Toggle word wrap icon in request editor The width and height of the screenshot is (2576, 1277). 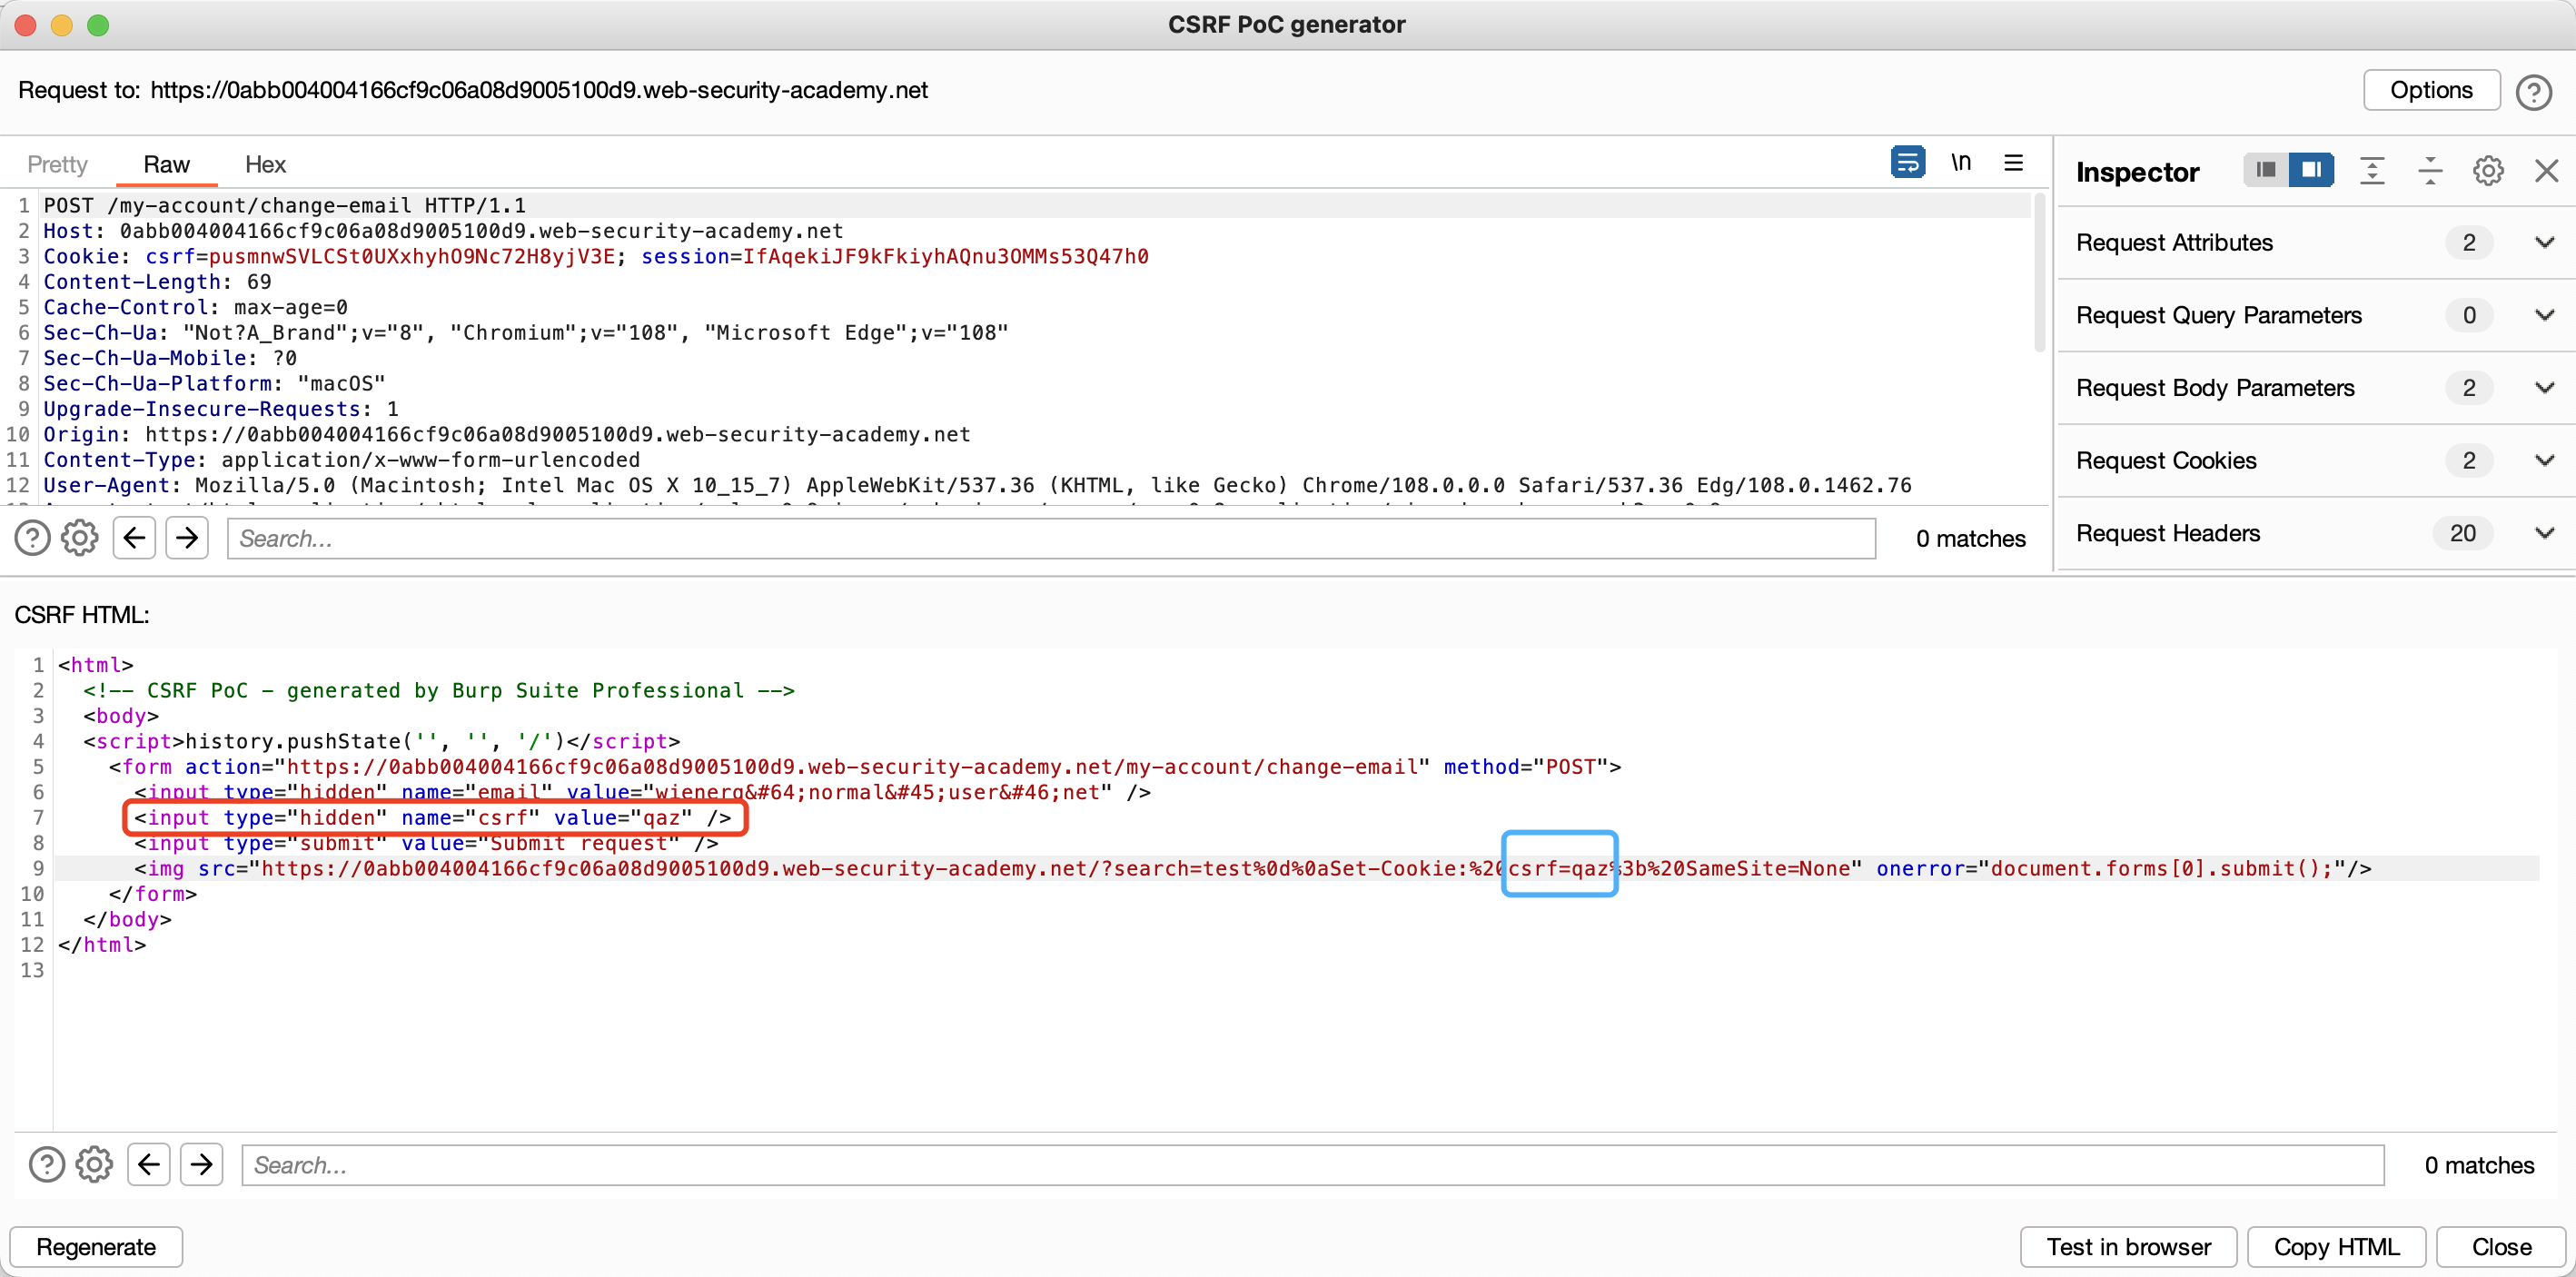(1907, 162)
